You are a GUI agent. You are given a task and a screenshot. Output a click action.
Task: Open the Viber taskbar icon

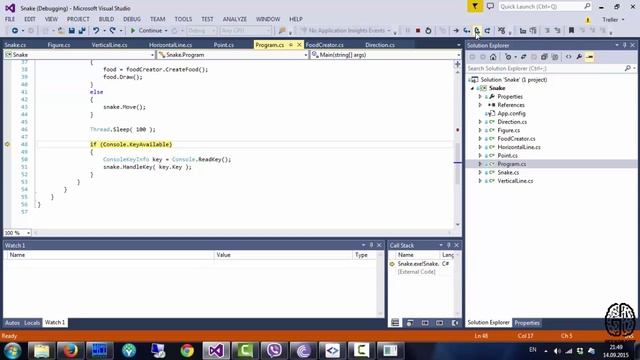[x=274, y=351]
